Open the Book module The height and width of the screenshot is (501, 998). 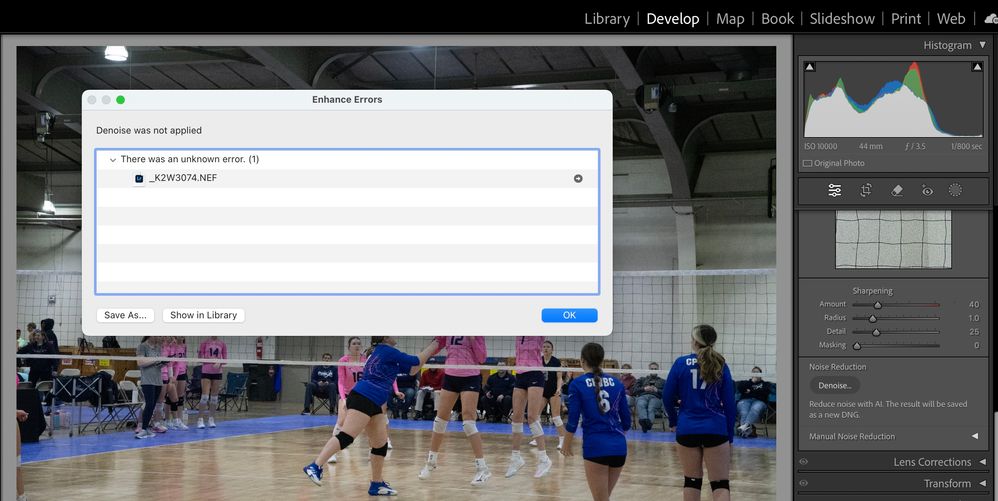pyautogui.click(x=778, y=19)
